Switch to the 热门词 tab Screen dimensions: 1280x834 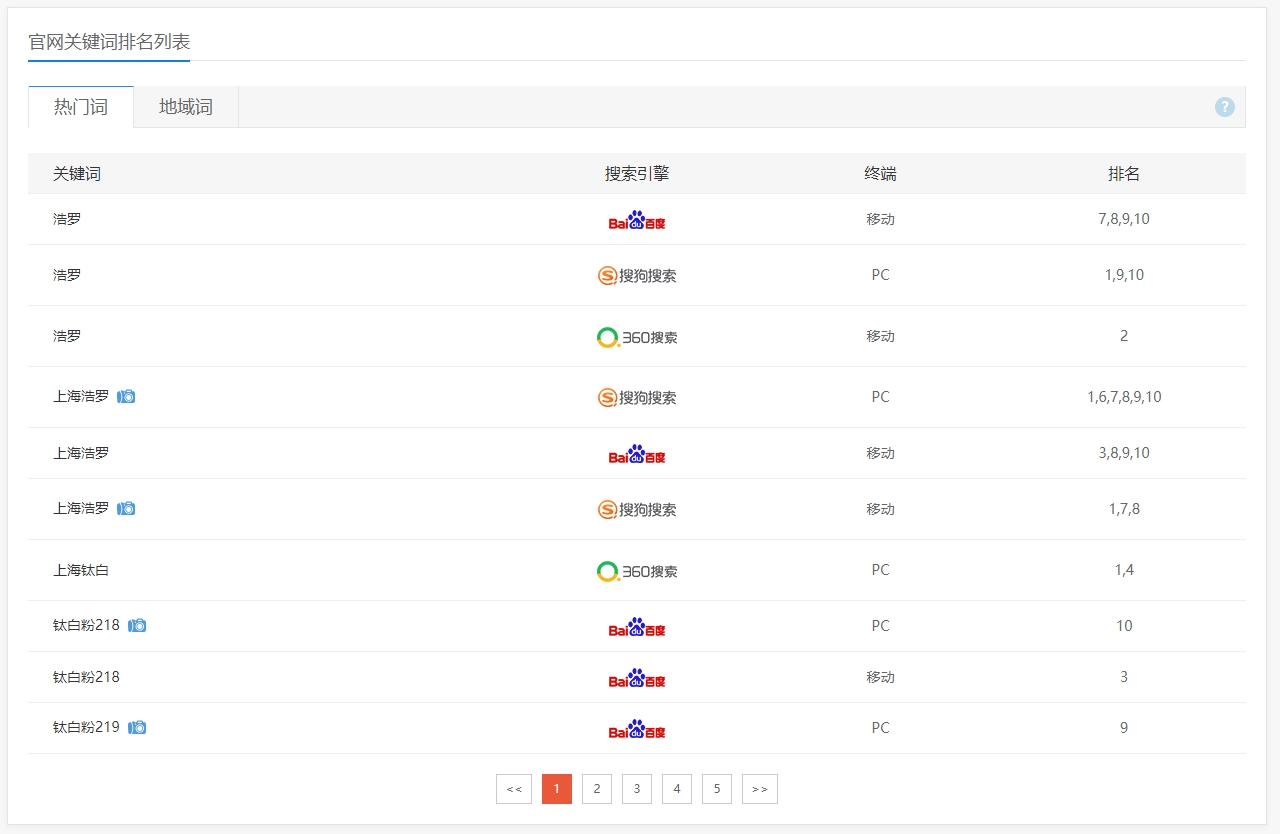(x=81, y=107)
